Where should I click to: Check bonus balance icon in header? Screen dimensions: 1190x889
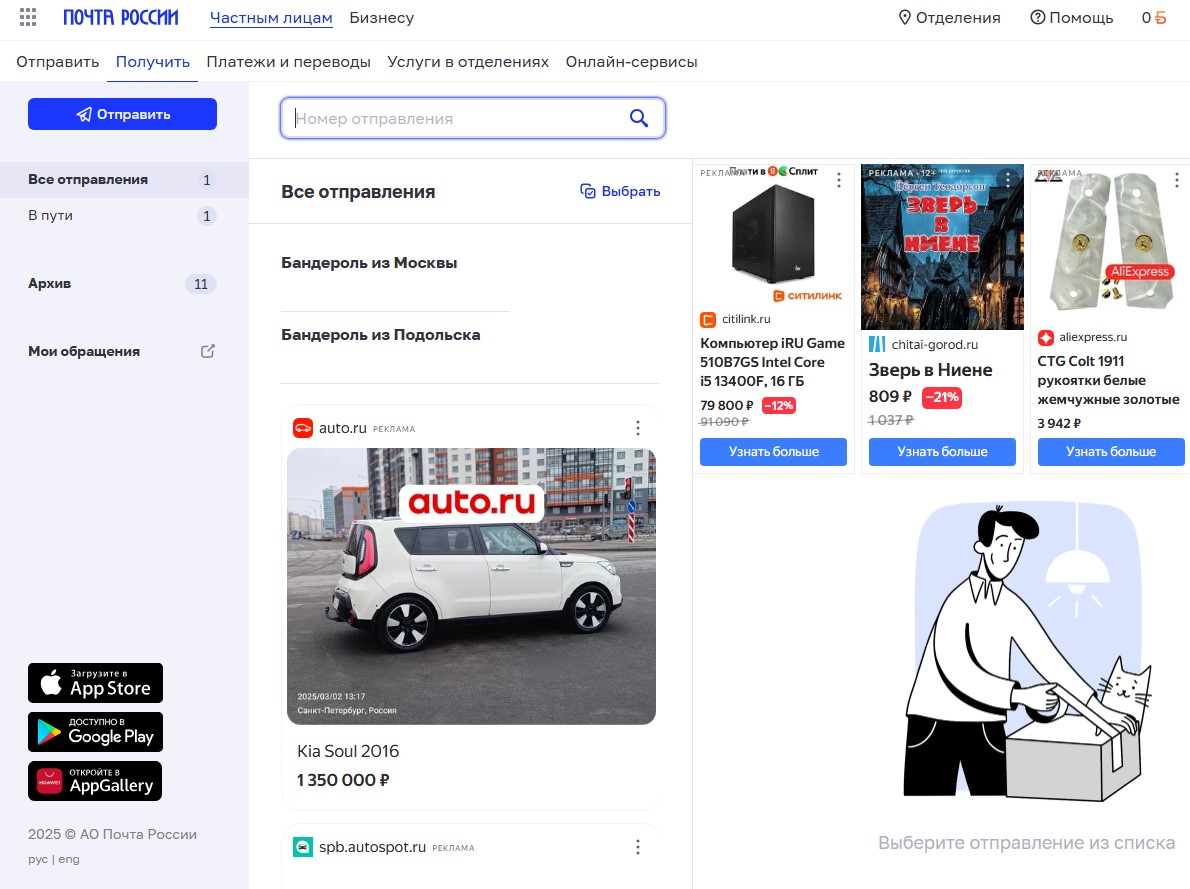click(x=1154, y=18)
